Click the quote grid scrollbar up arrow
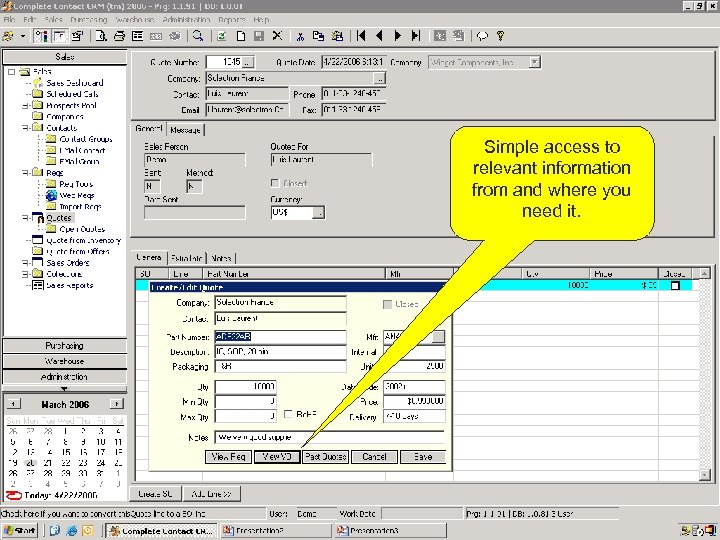Viewport: 720px width, 540px height. pos(704,274)
